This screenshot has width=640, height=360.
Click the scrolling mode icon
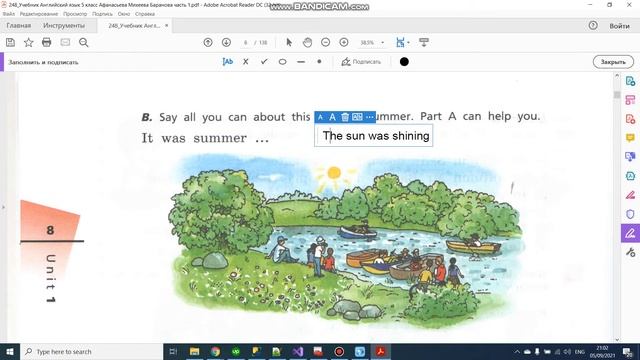pos(424,42)
